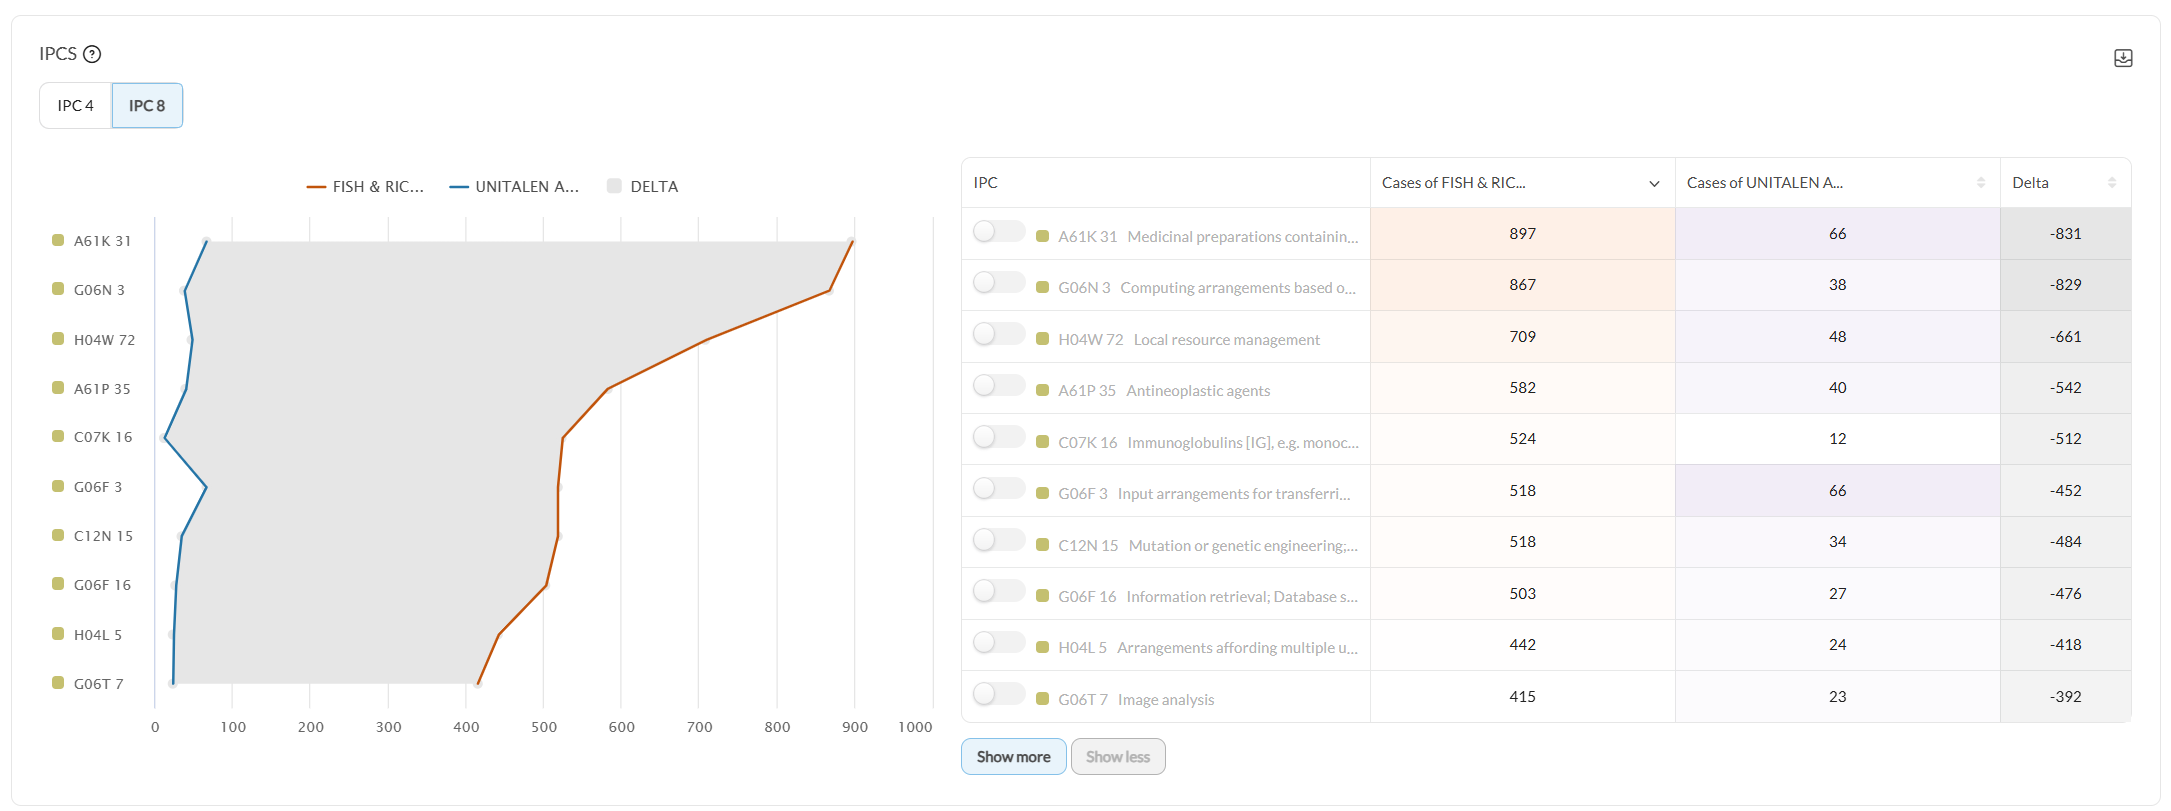Toggle the UNITALEN A... legend series
Image resolution: width=2171 pixels, height=811 pixels.
pyautogui.click(x=514, y=187)
